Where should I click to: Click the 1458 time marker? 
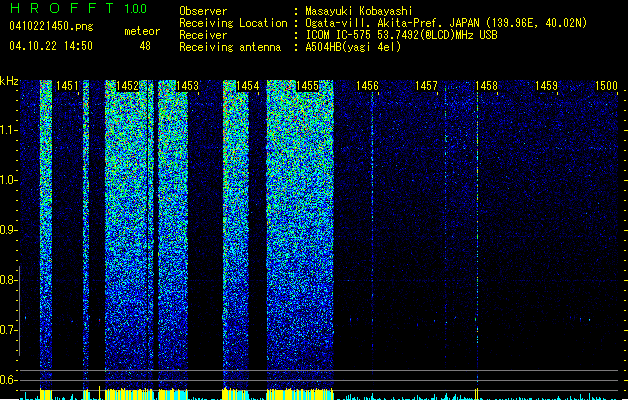(487, 86)
